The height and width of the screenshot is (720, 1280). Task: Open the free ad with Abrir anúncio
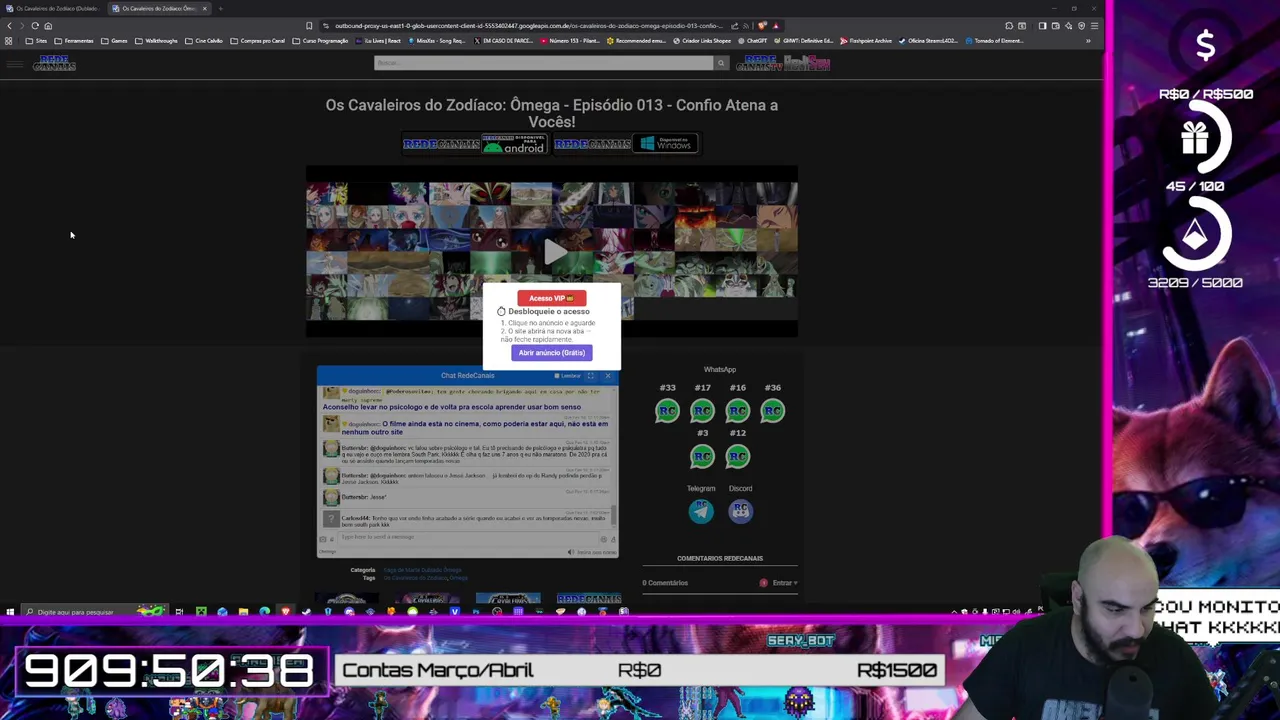click(551, 353)
